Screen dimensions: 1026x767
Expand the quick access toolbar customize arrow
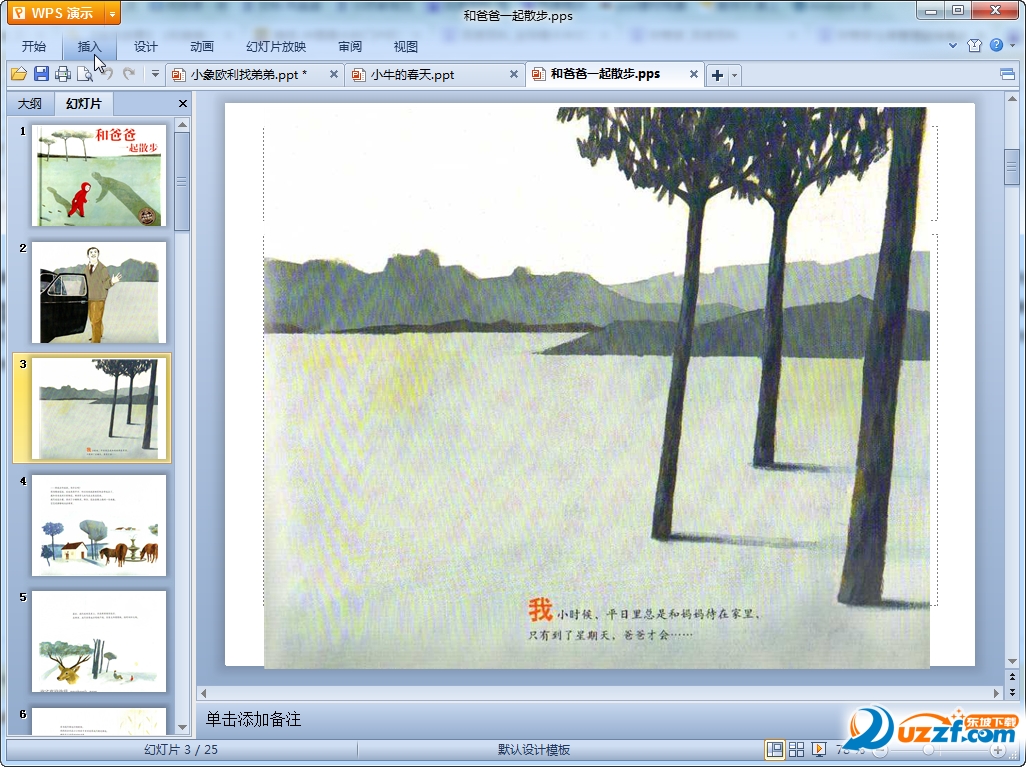pyautogui.click(x=155, y=74)
